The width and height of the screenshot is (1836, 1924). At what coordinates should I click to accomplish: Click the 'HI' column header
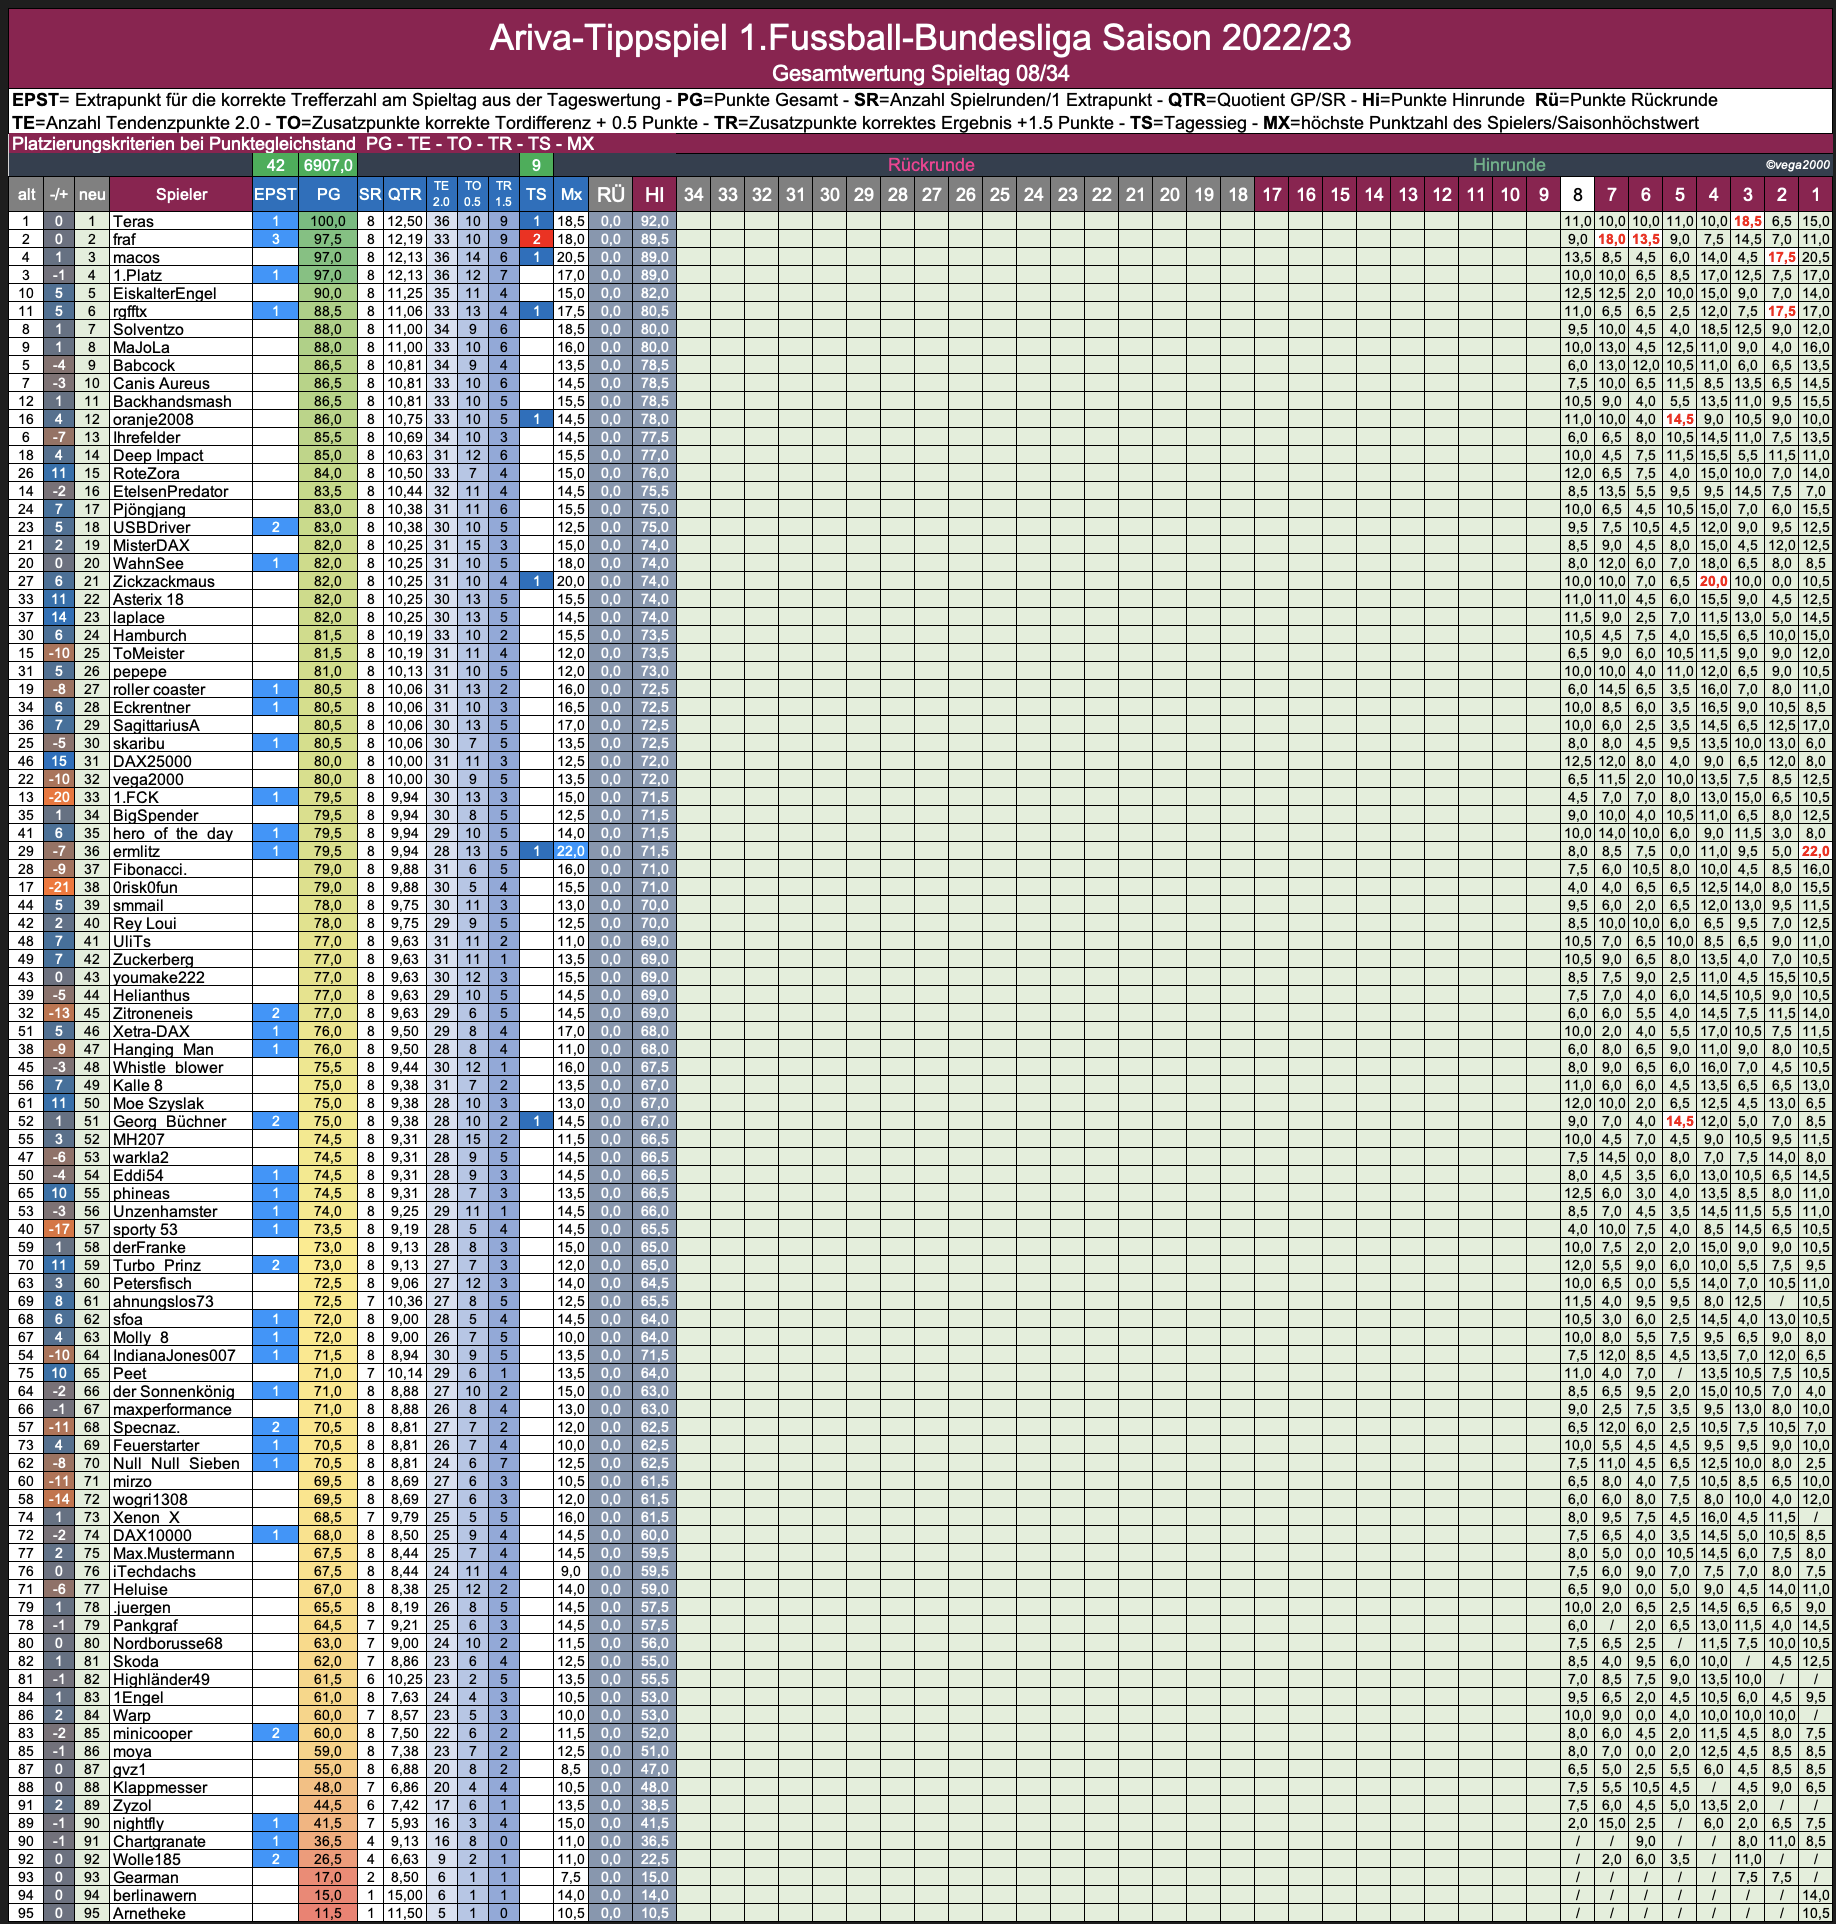click(x=654, y=194)
